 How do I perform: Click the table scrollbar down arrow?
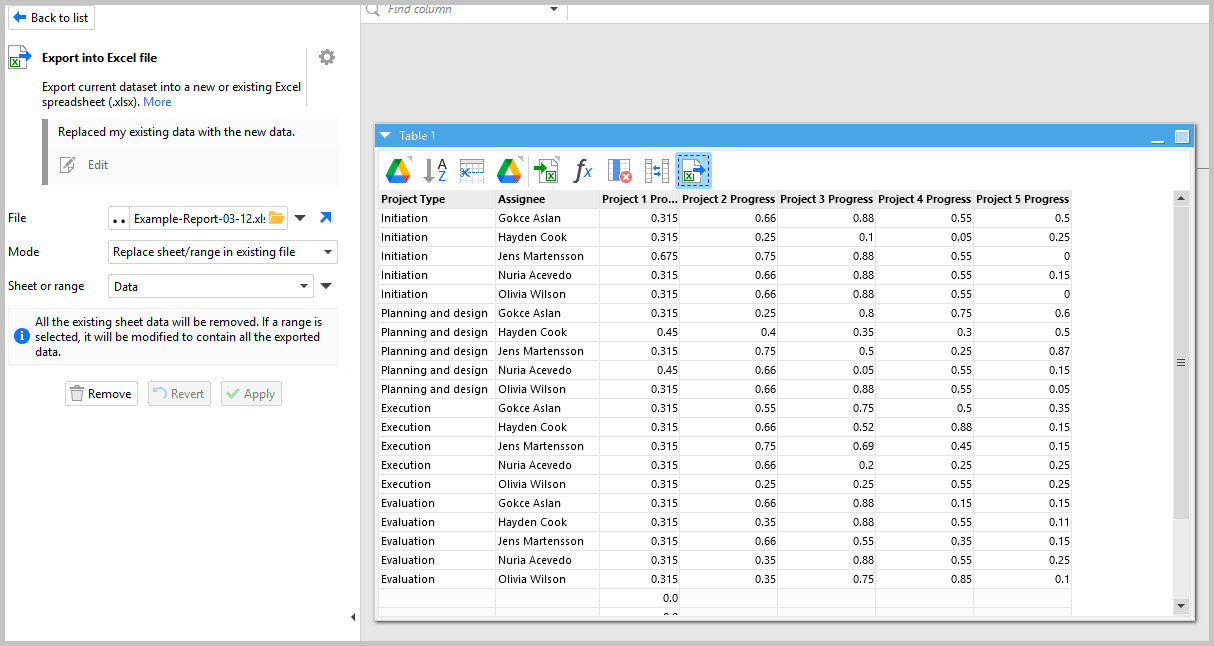(1181, 605)
